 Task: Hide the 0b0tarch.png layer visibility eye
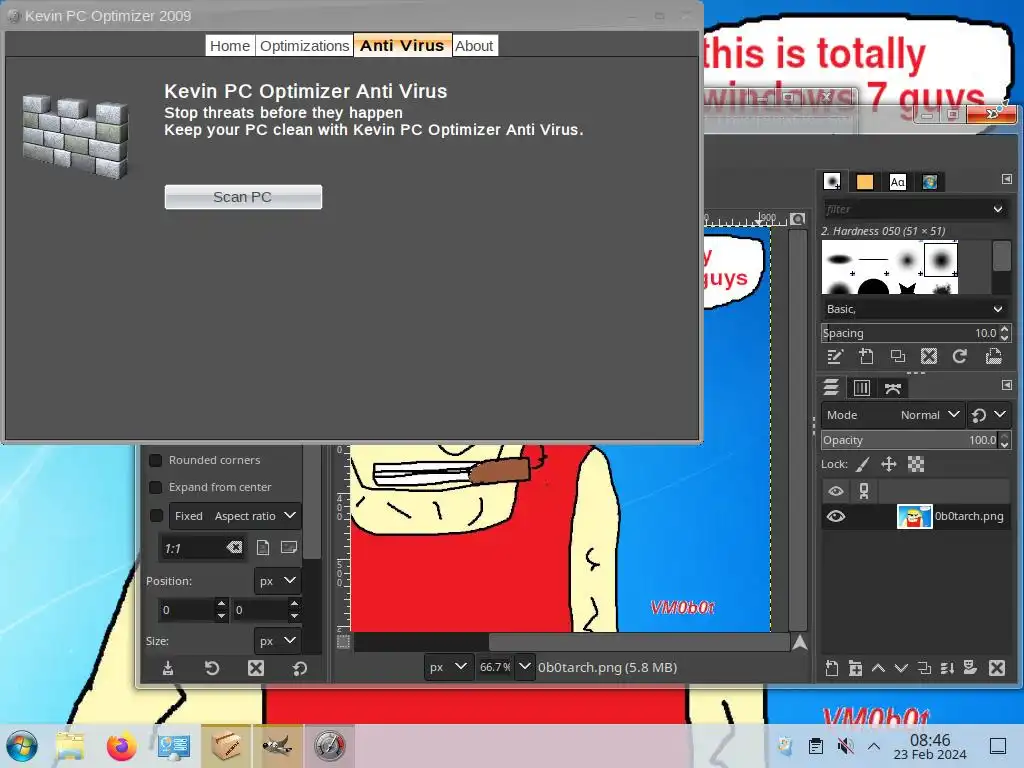[836, 517]
